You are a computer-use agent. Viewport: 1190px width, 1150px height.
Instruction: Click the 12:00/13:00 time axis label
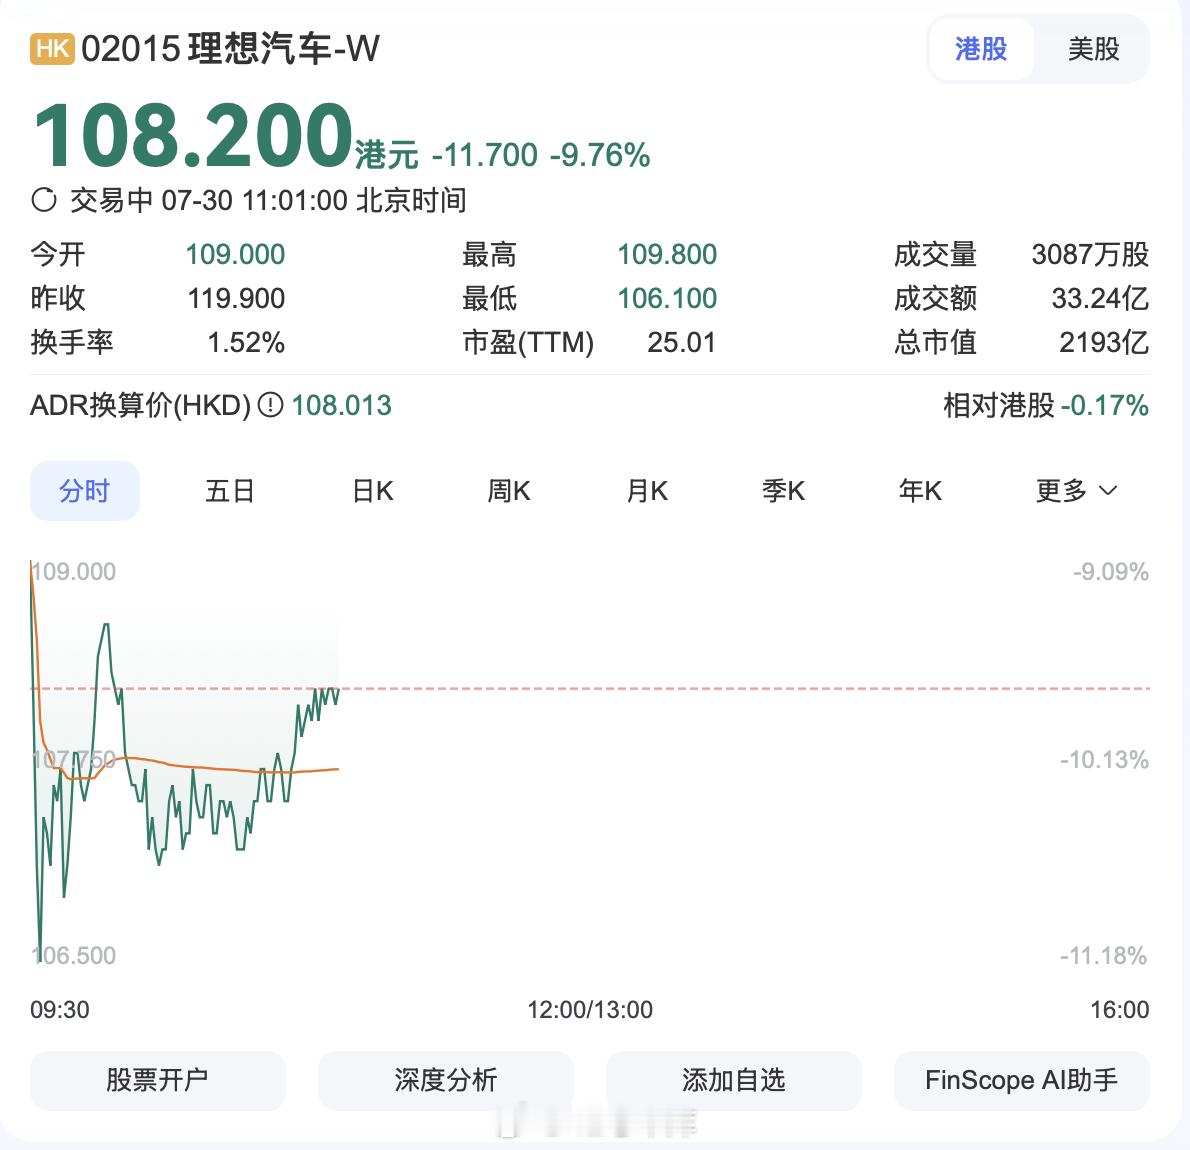[x=590, y=1010]
